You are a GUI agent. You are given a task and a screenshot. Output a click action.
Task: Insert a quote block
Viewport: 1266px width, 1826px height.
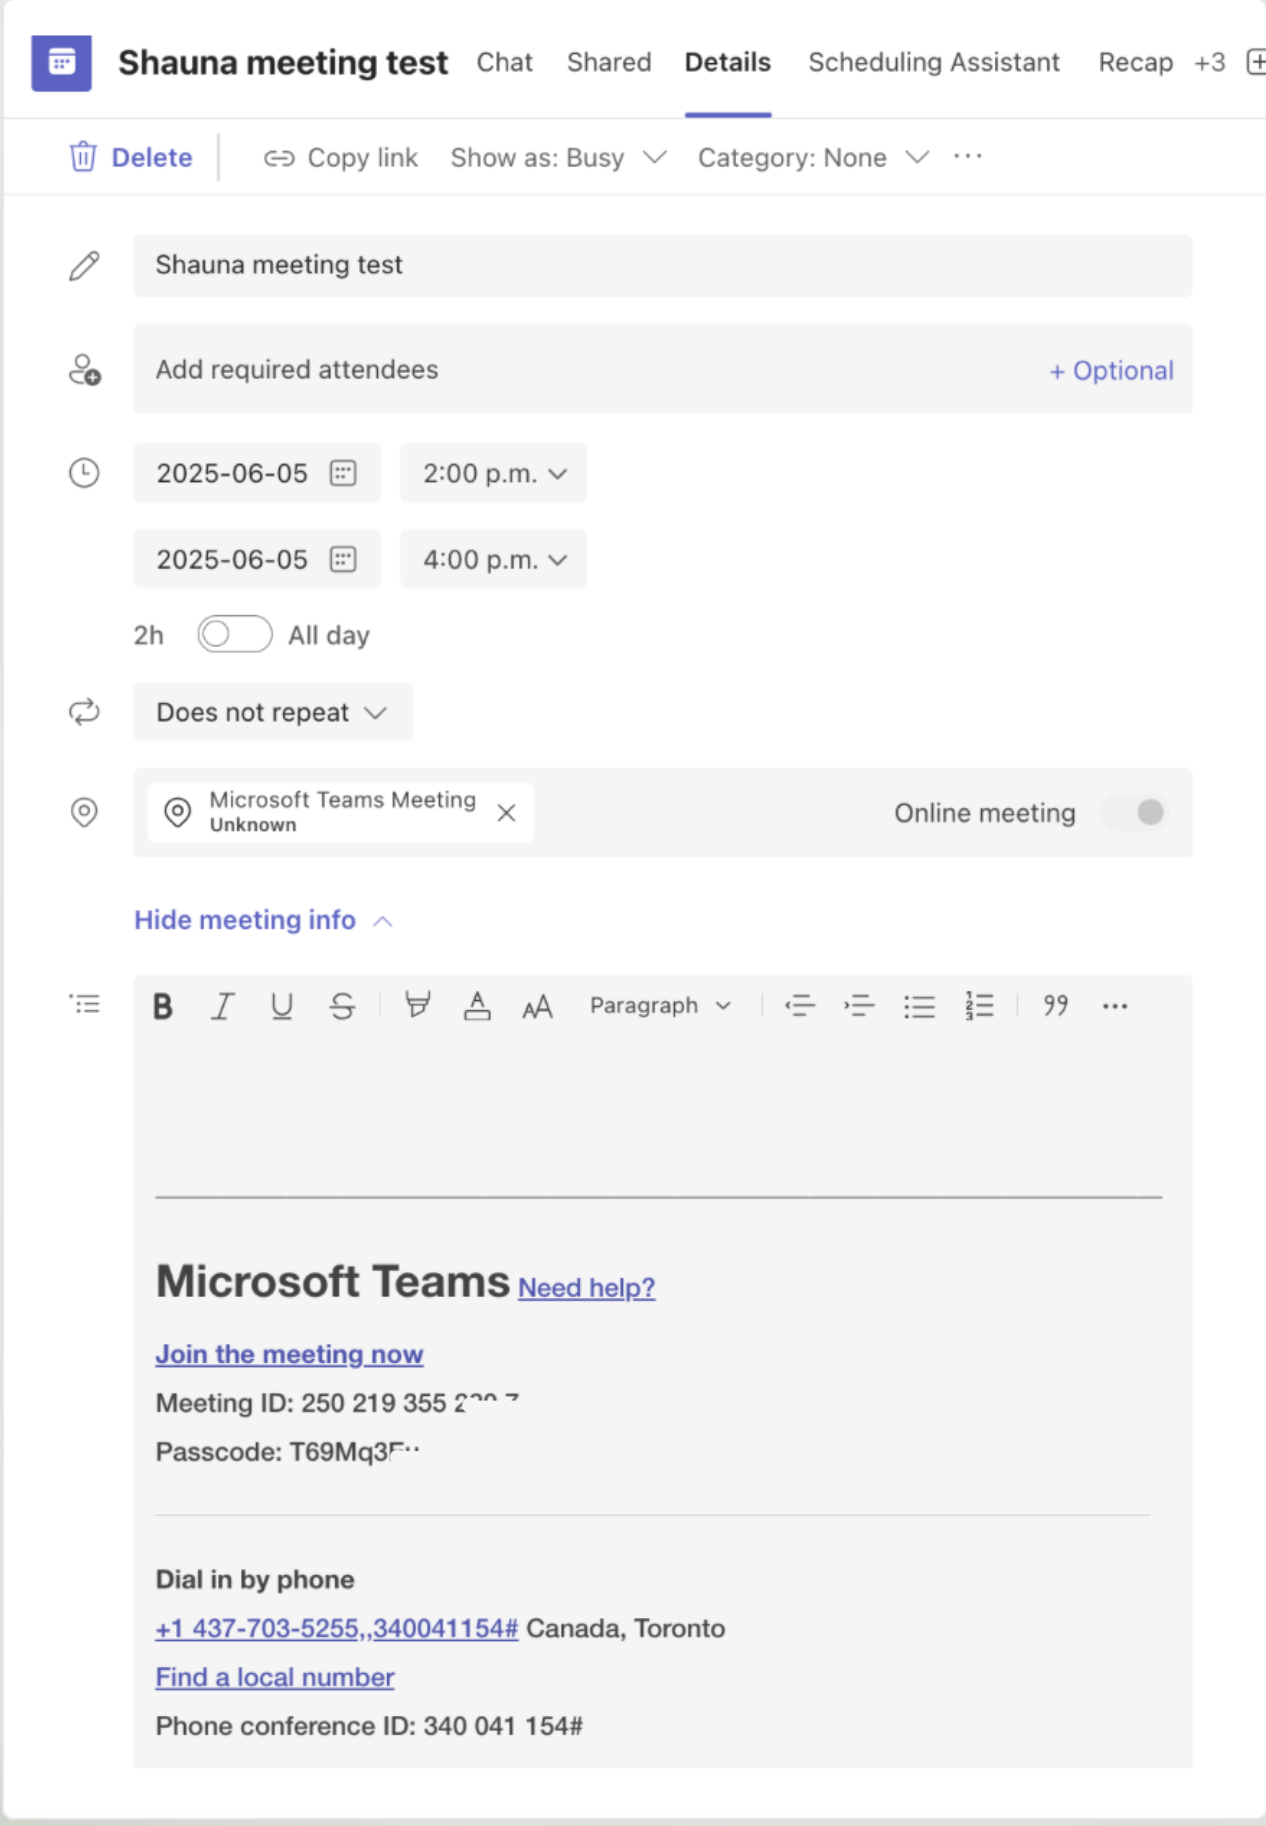point(1055,1006)
